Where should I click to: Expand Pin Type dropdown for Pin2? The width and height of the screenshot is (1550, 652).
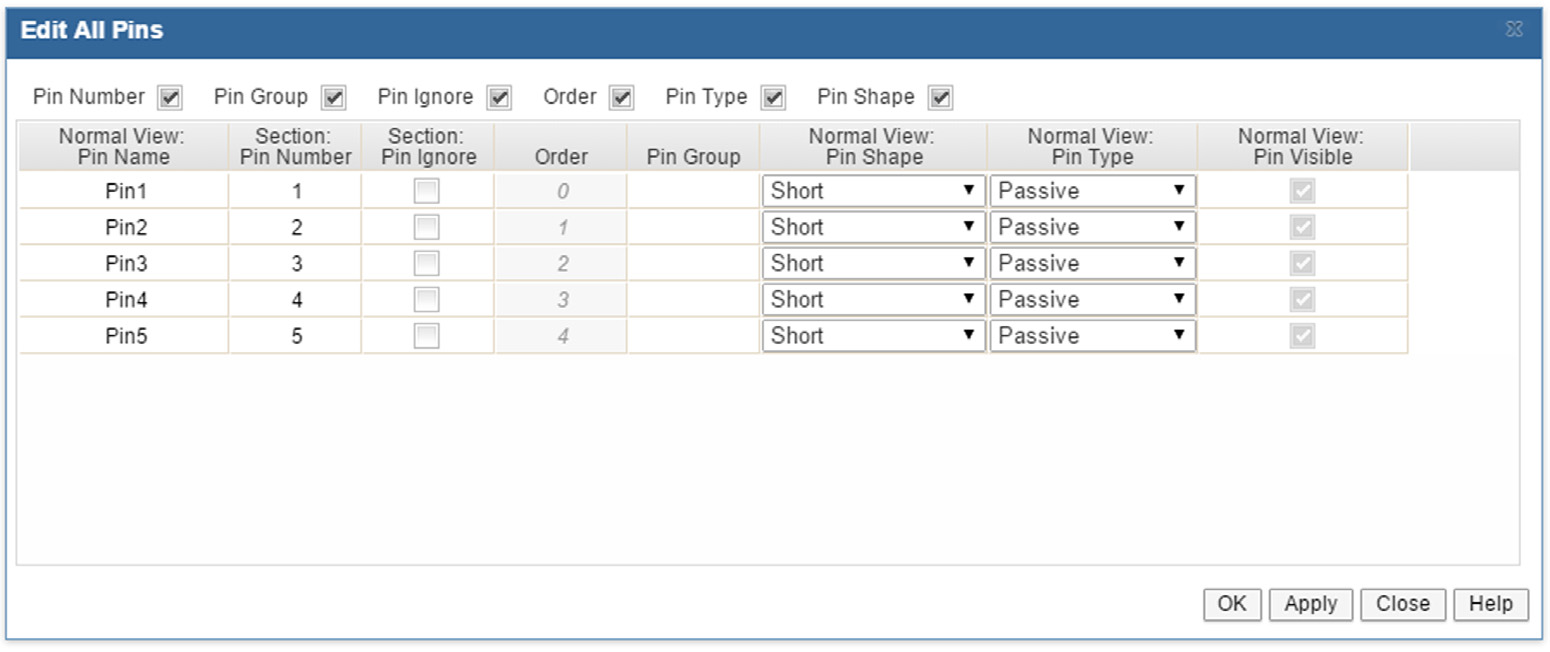(x=1092, y=228)
